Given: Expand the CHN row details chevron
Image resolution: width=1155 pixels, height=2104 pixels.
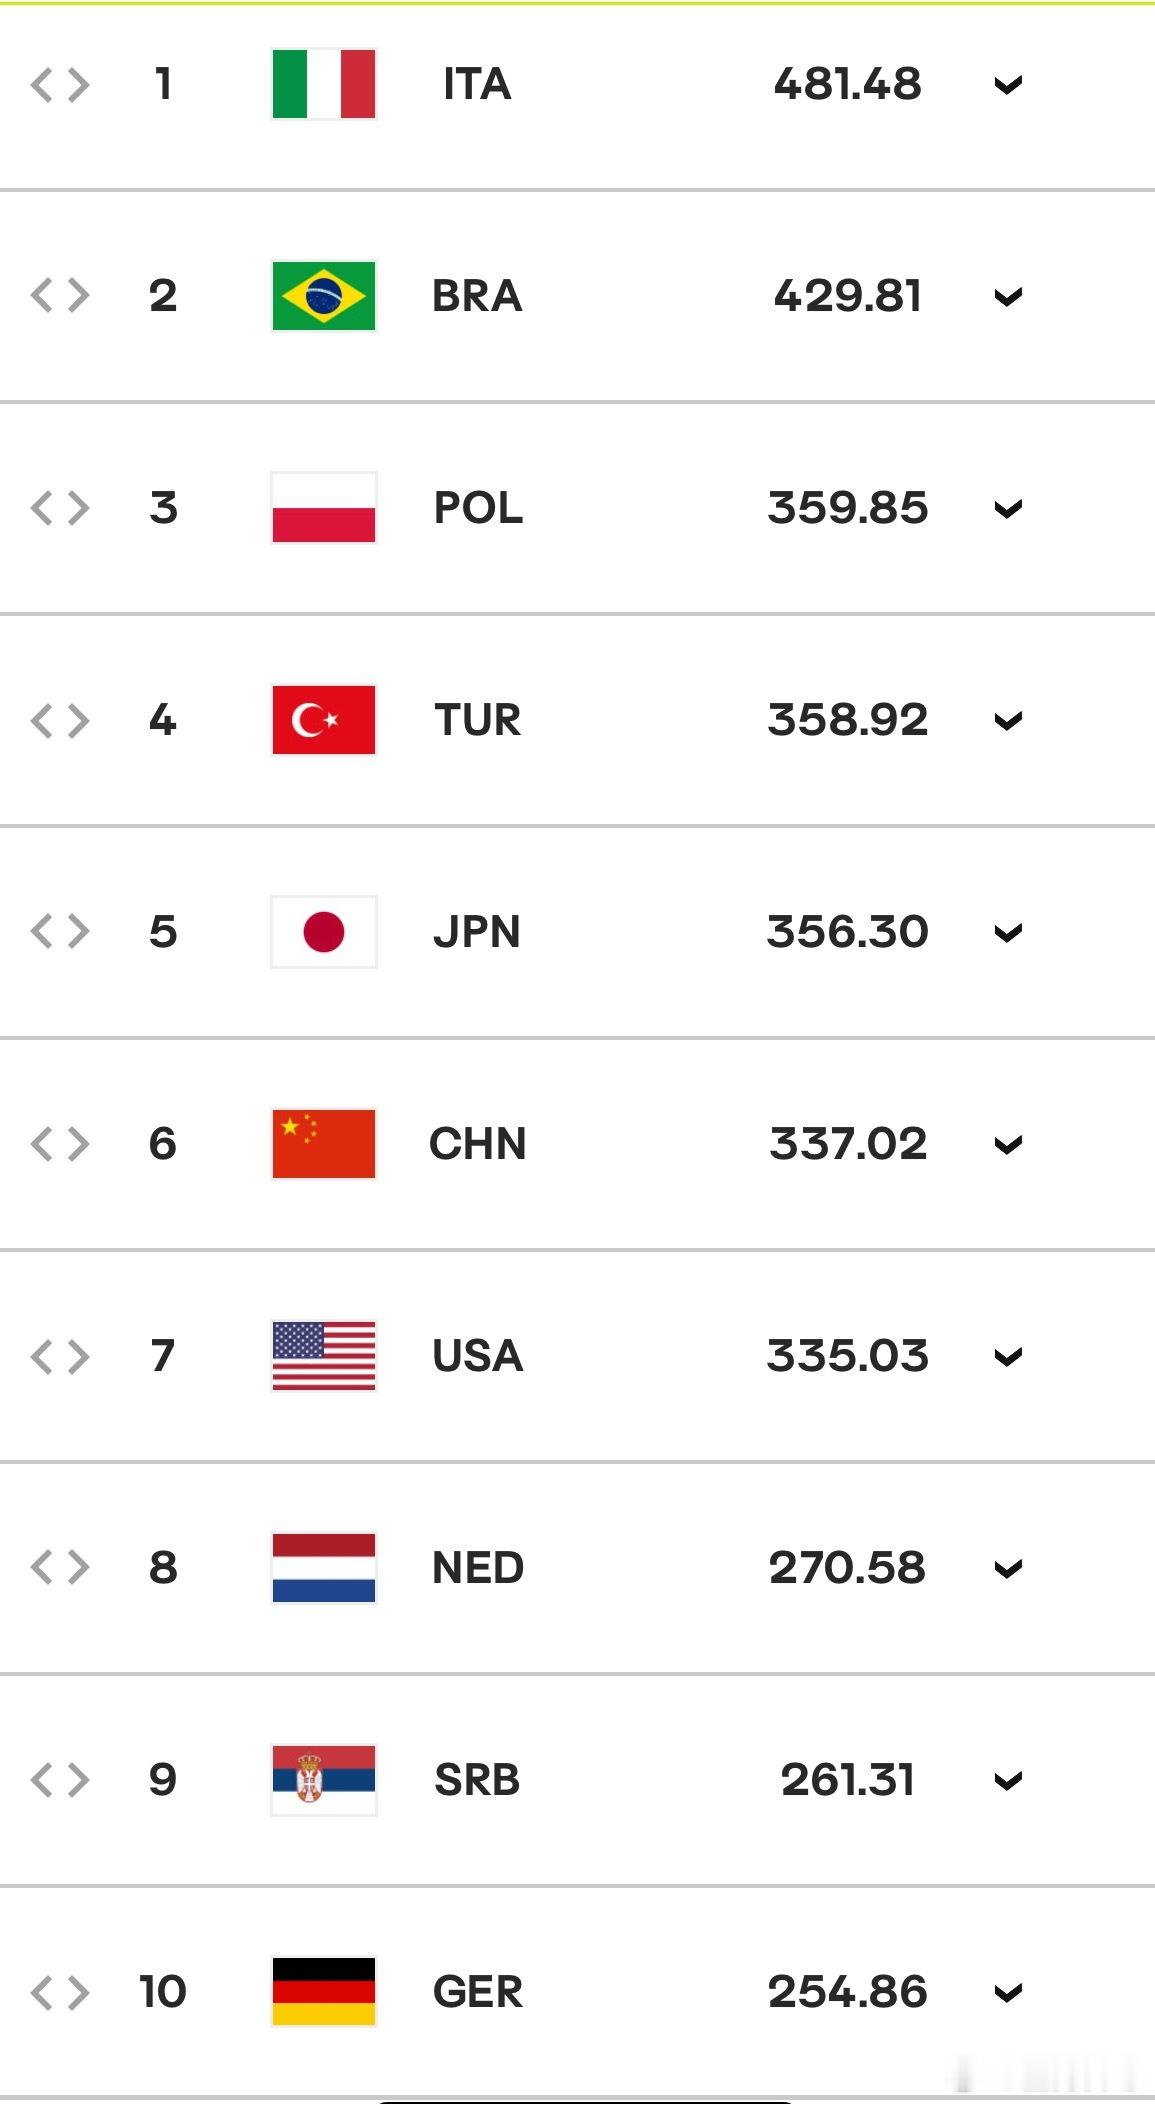Looking at the screenshot, I should (1008, 1145).
